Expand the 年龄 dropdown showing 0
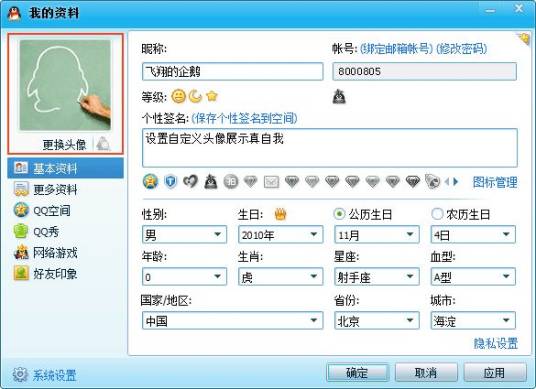This screenshot has height=389, width=536. 184,277
